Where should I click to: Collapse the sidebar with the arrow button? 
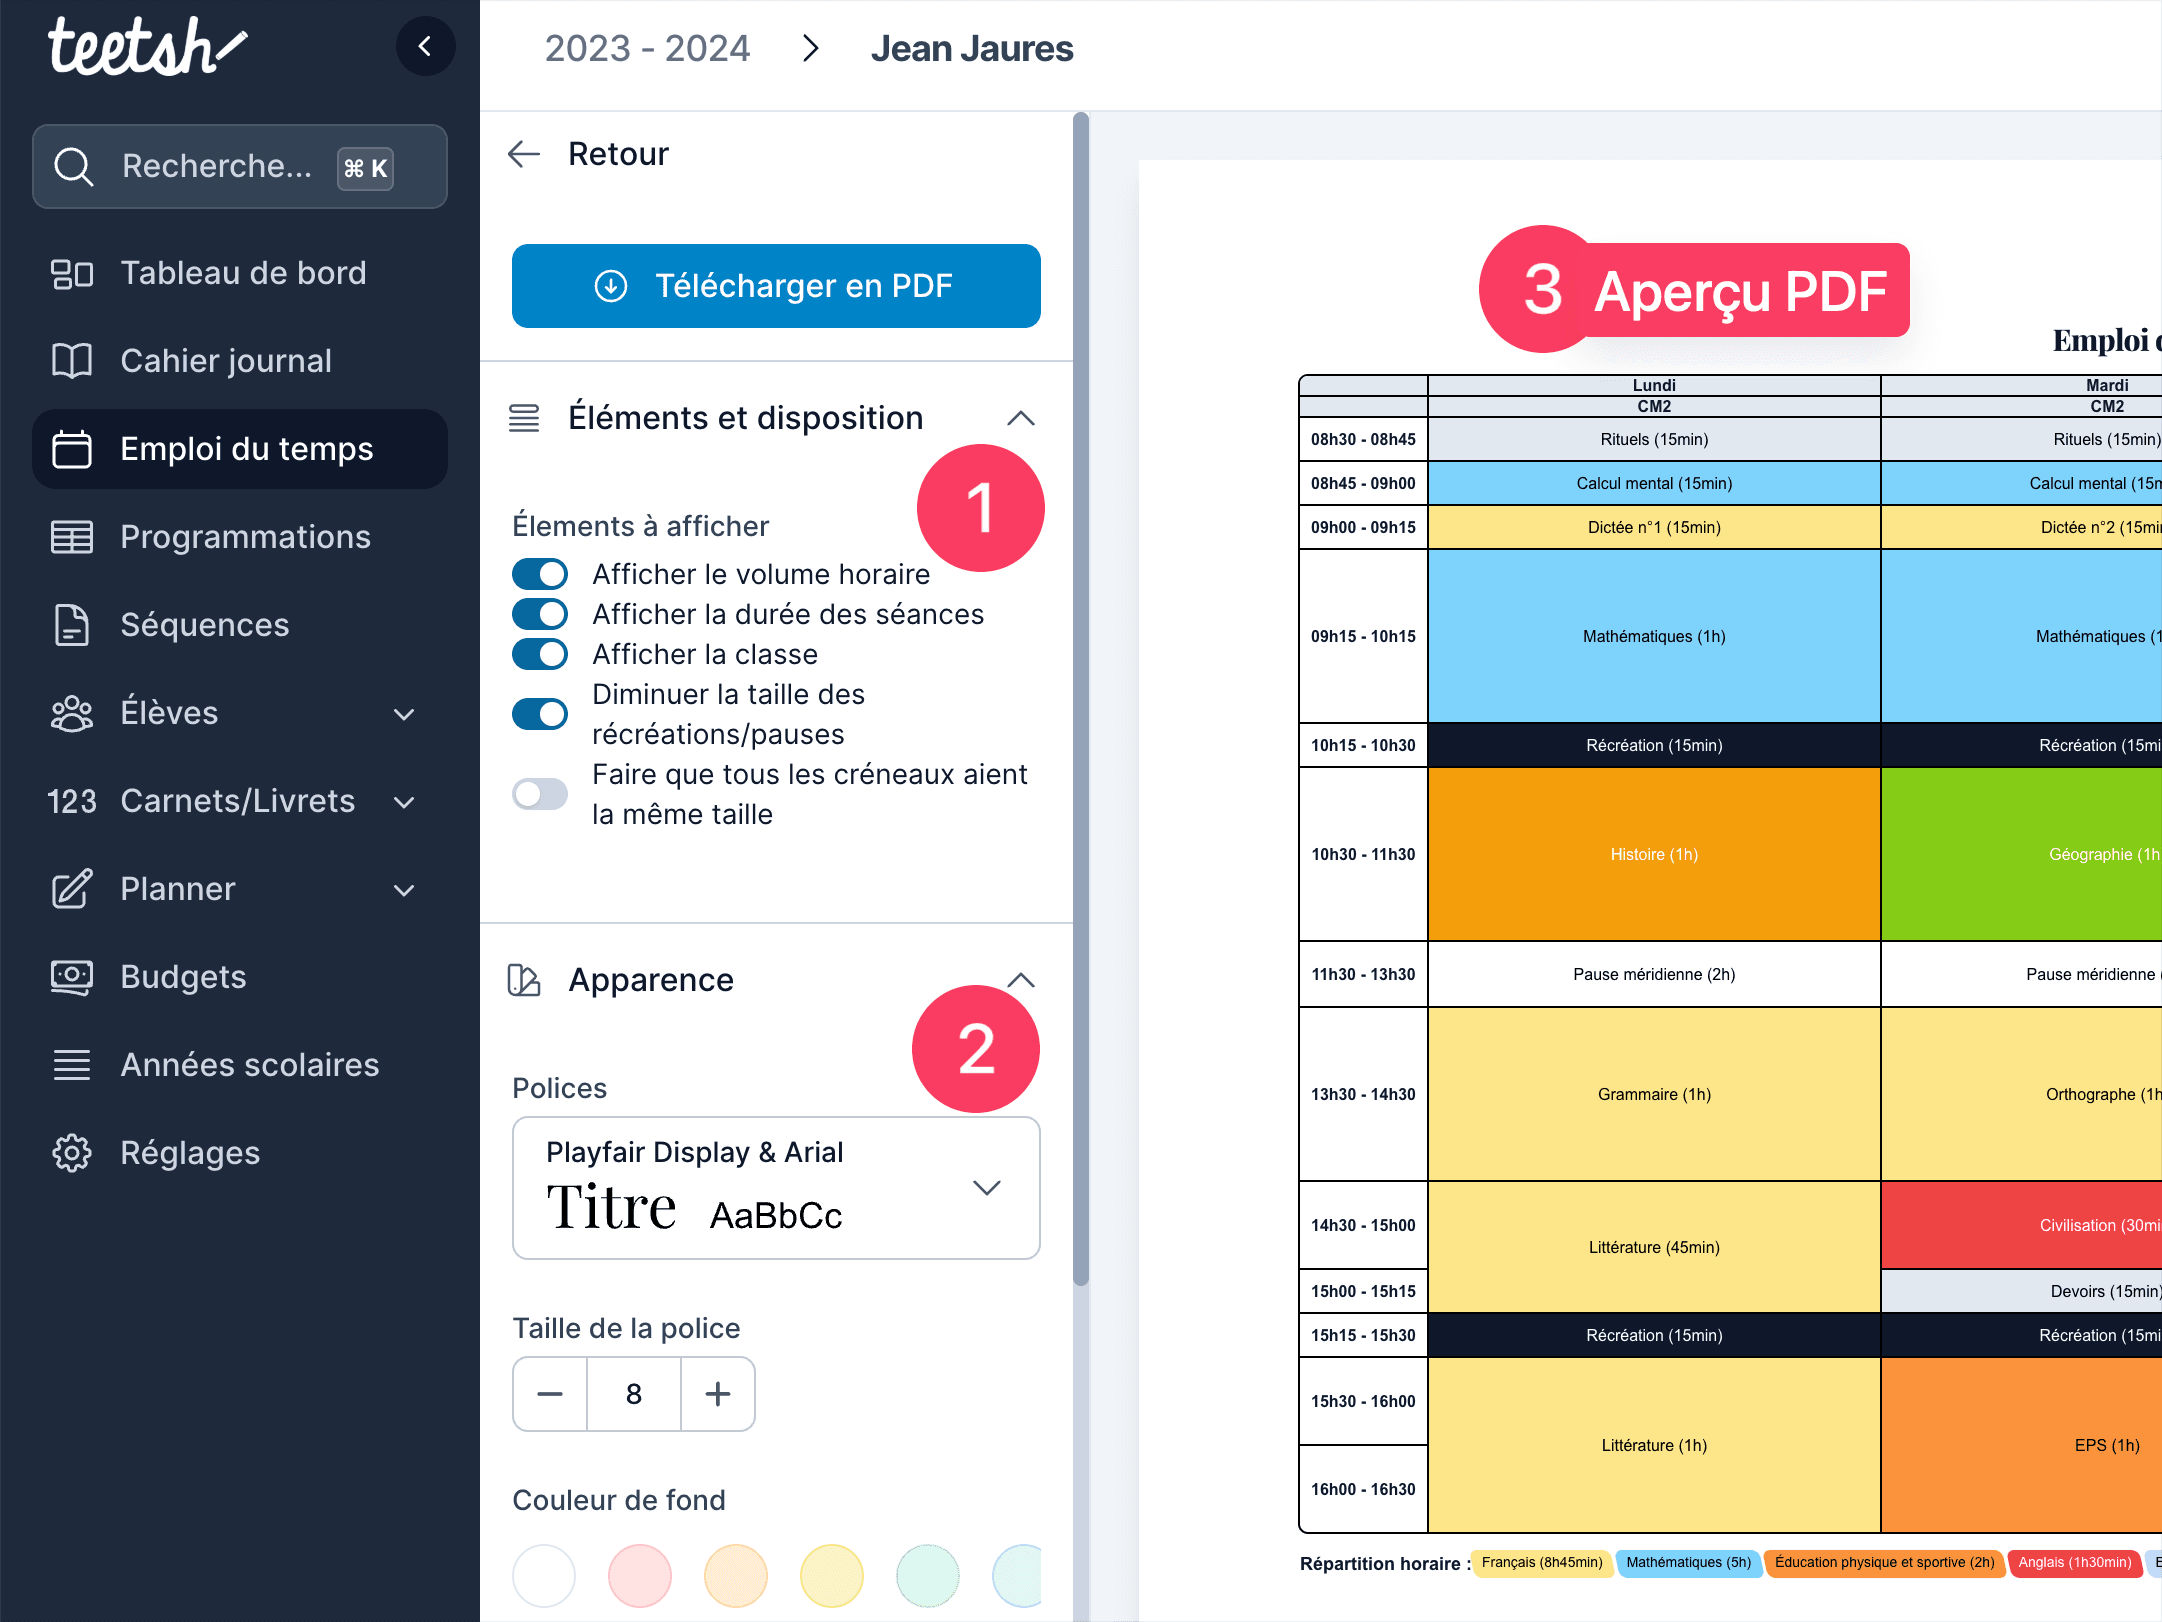tap(425, 46)
